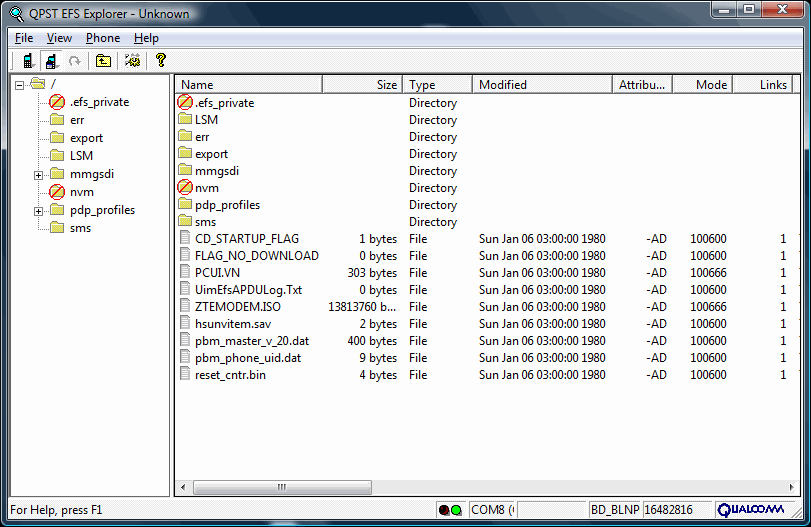Collapse the root folder tree node

19,84
